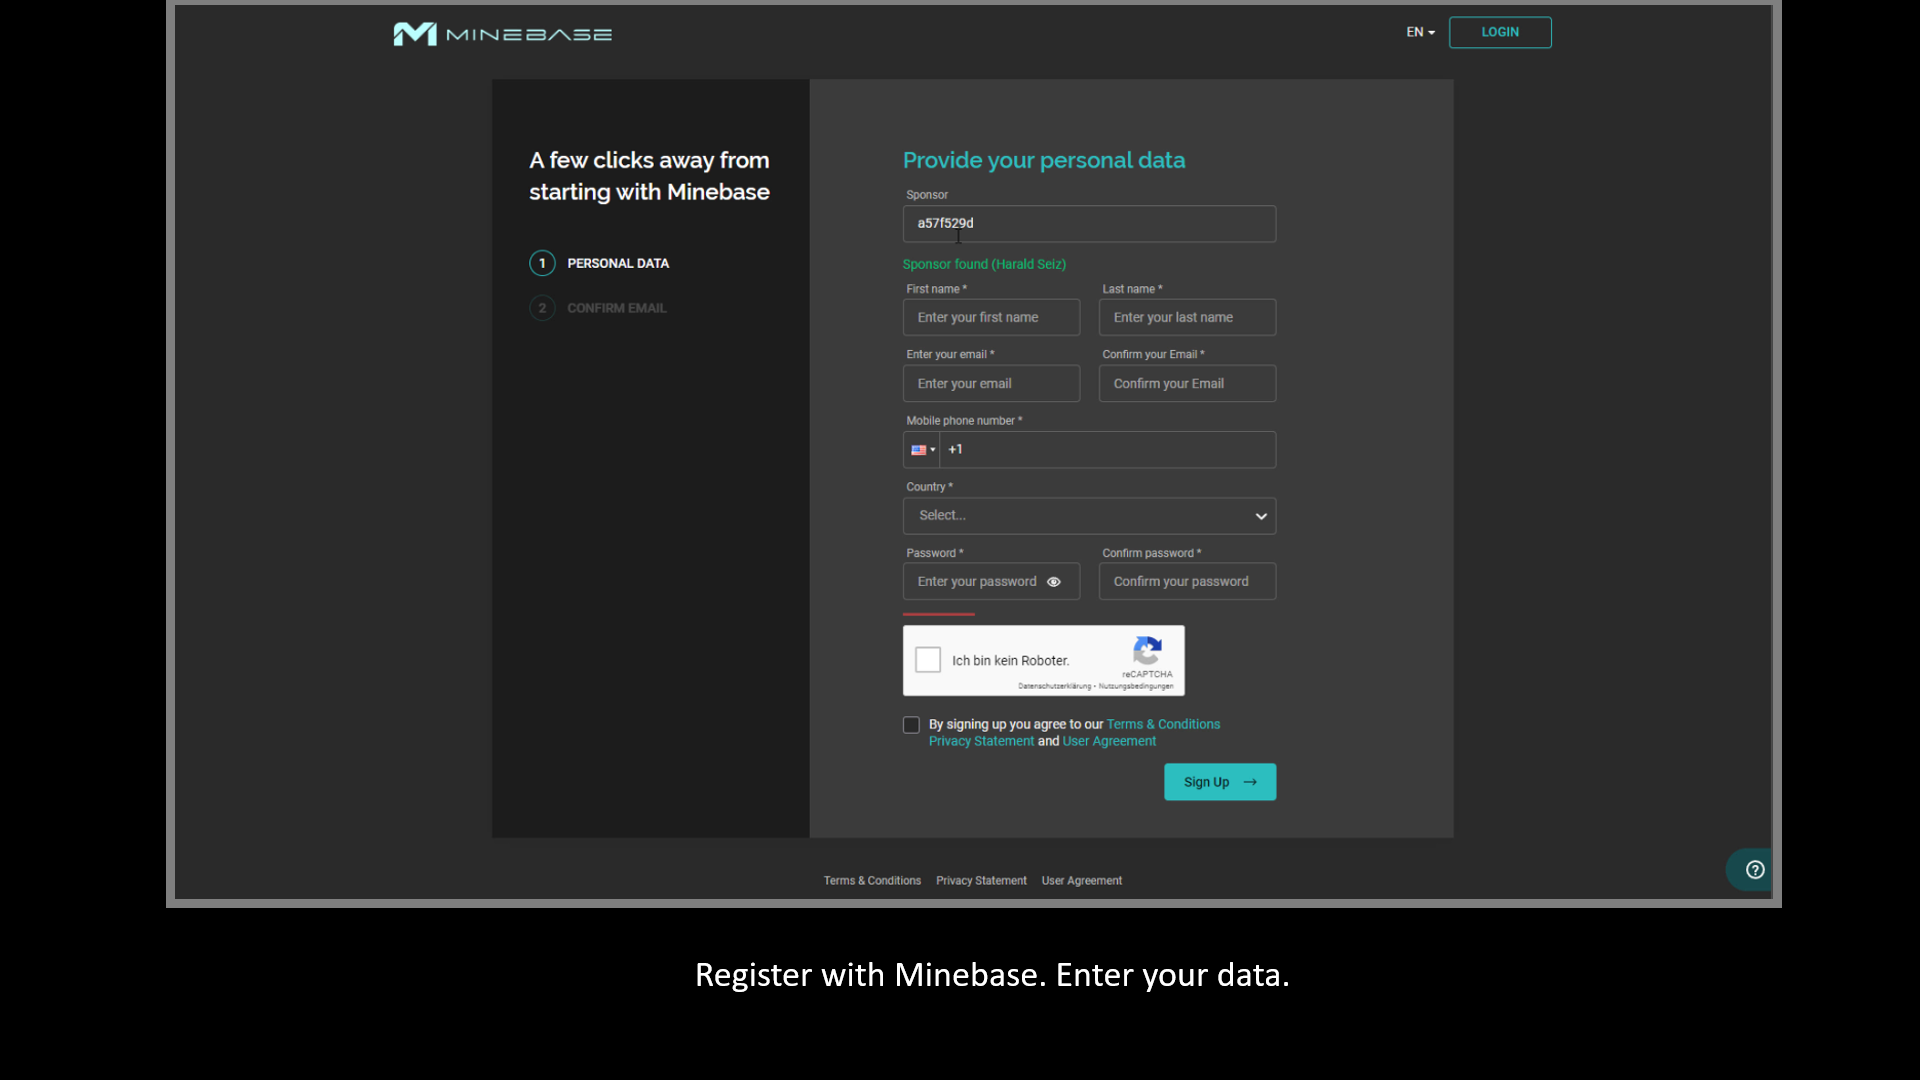The height and width of the screenshot is (1080, 1920).
Task: Toggle password visibility eye icon
Action: tap(1054, 582)
